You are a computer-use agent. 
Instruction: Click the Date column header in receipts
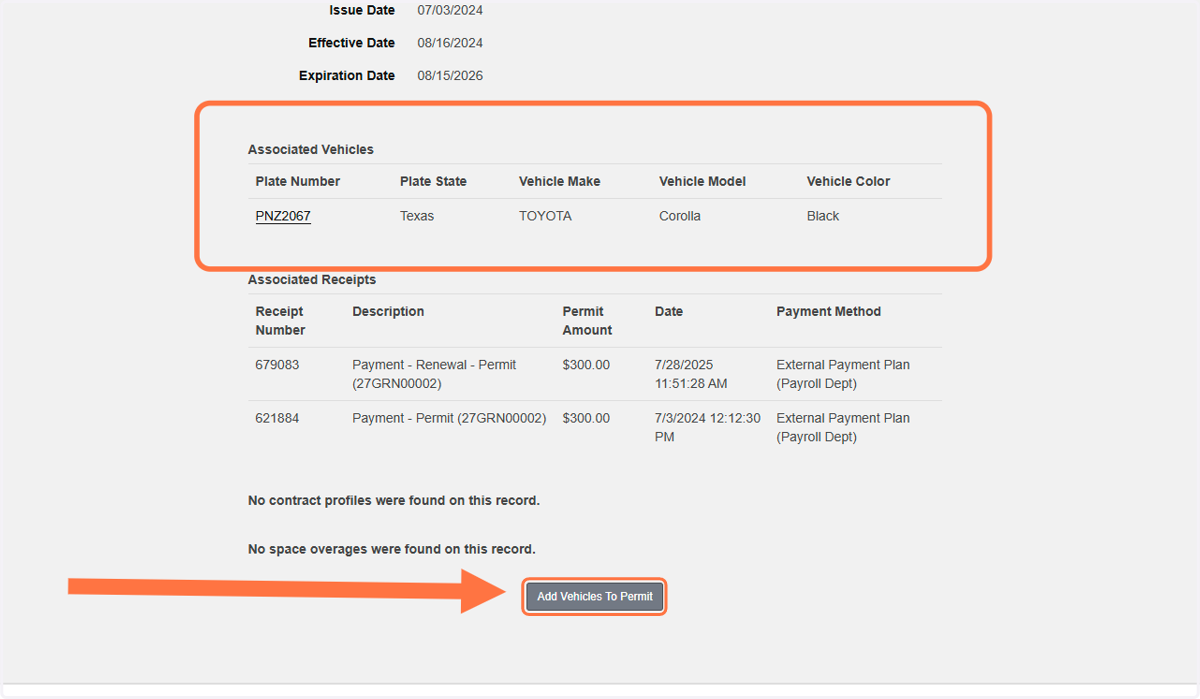[x=669, y=311]
